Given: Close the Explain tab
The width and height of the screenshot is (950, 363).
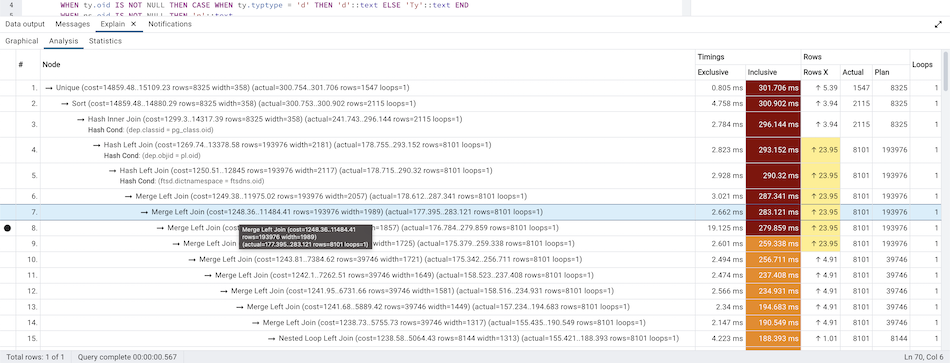Looking at the screenshot, I should [133, 24].
